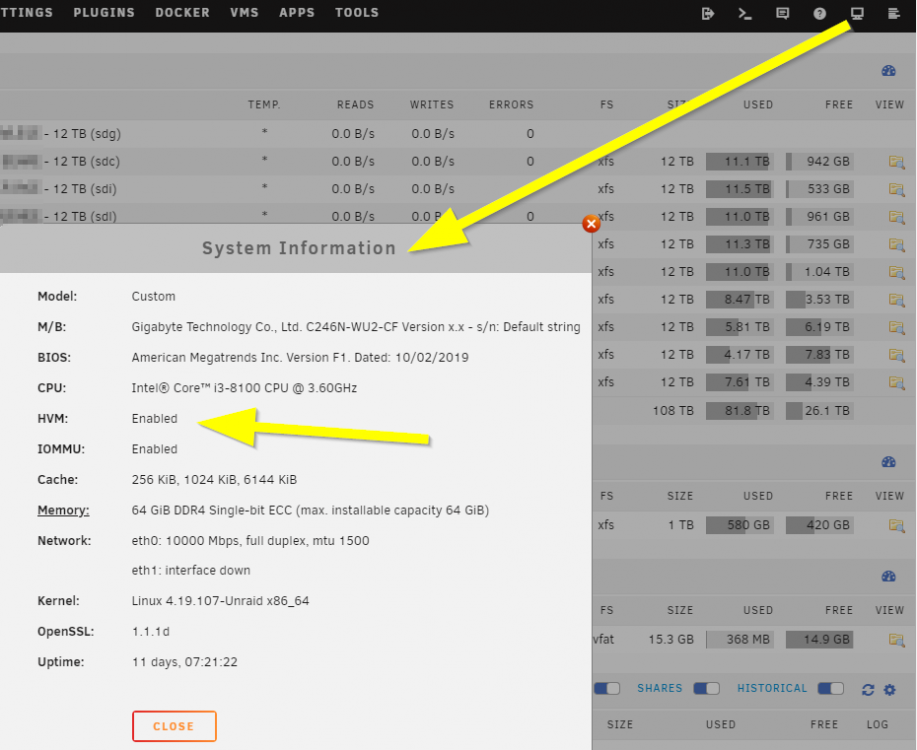The width and height of the screenshot is (917, 750).
Task: Click the 'eth1: interface down' network line
Action: click(191, 570)
